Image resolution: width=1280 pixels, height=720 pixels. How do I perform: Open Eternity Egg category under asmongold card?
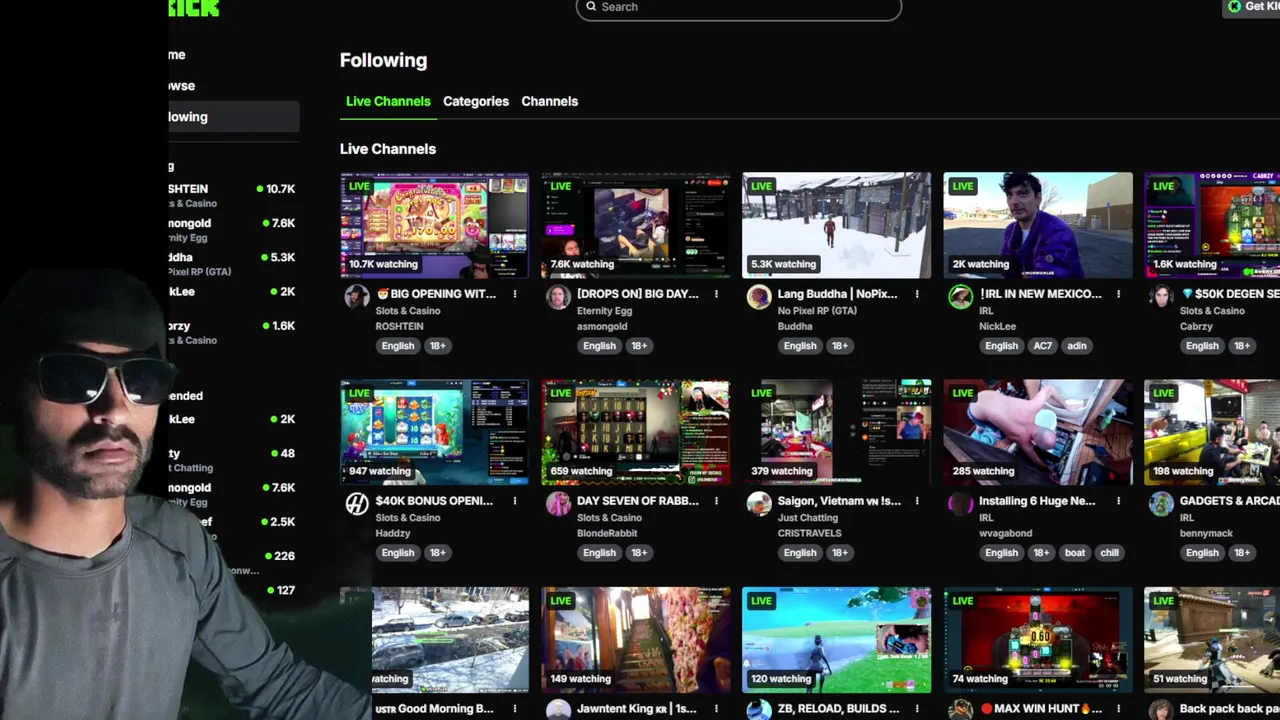tap(605, 311)
